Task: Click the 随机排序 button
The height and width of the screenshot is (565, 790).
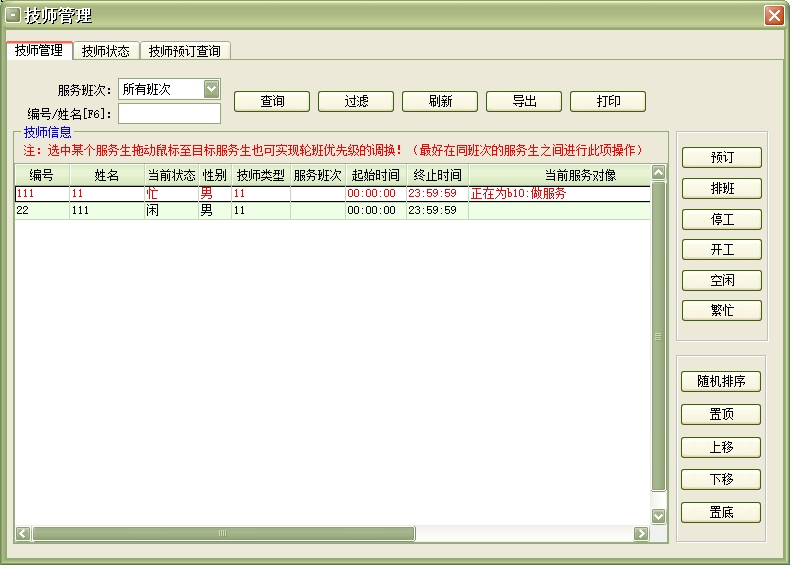Action: tap(721, 382)
